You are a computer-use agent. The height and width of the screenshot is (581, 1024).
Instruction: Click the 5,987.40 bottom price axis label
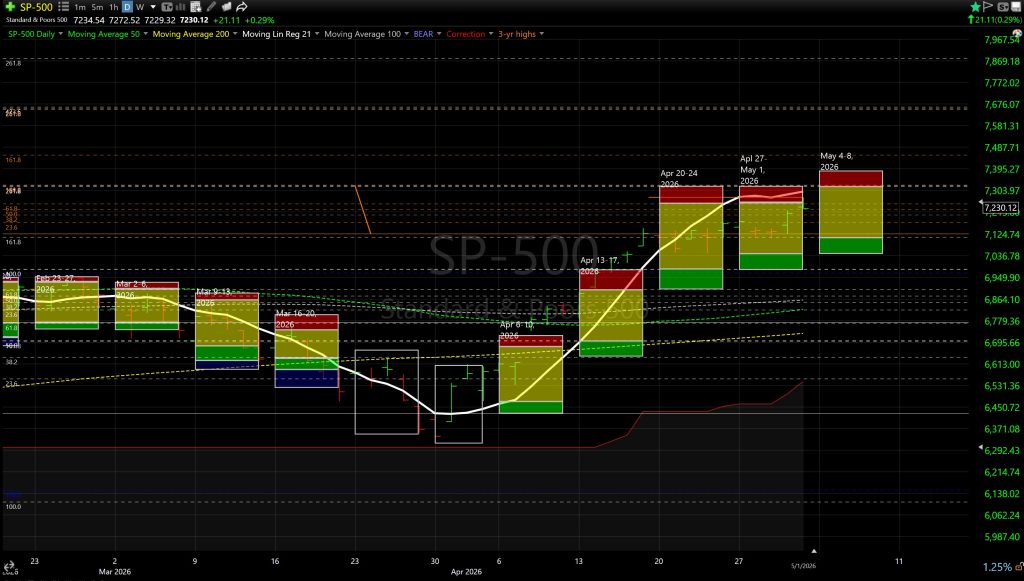pyautogui.click(x=1002, y=537)
